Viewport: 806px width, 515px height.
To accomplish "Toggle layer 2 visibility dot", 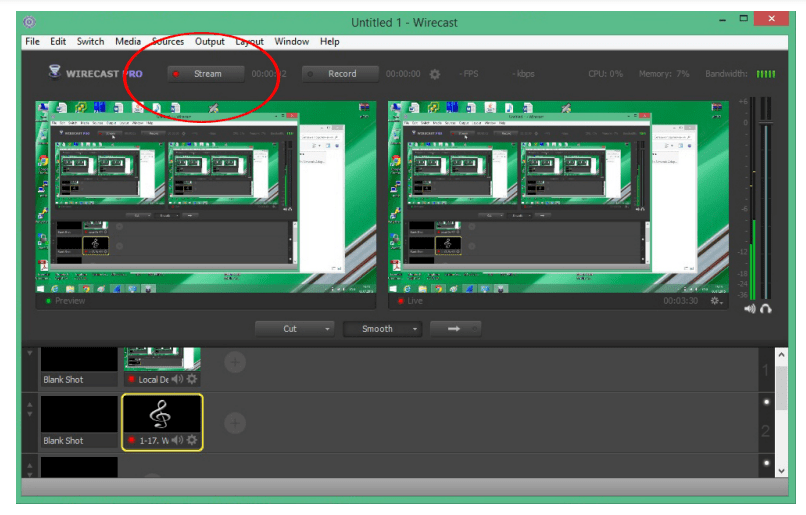I will click(766, 402).
